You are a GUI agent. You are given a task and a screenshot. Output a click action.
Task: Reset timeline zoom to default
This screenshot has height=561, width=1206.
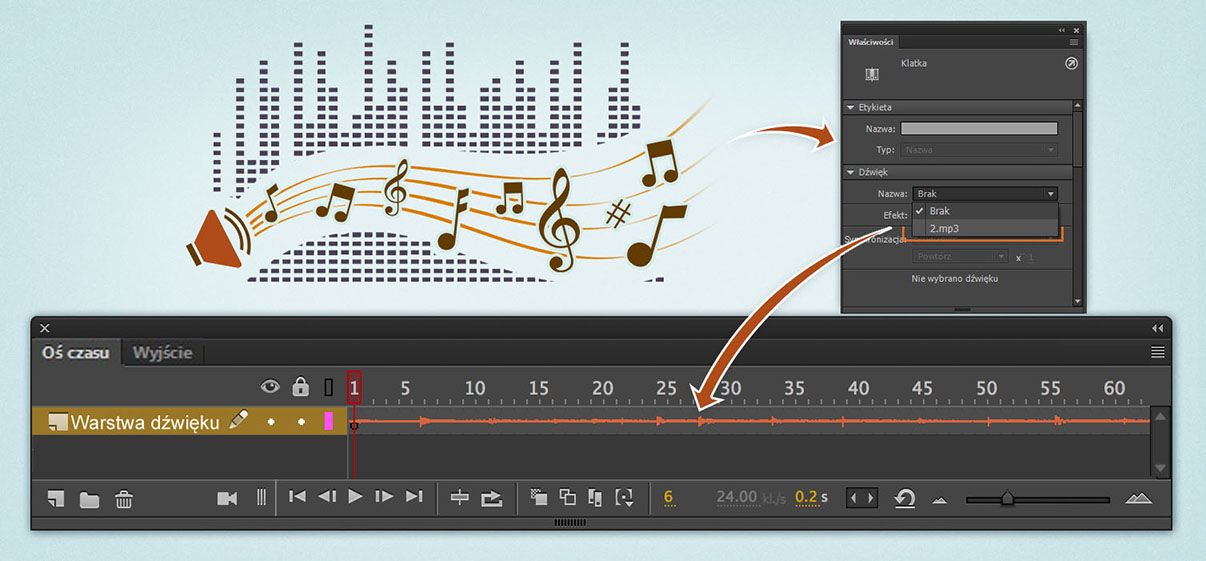click(905, 497)
